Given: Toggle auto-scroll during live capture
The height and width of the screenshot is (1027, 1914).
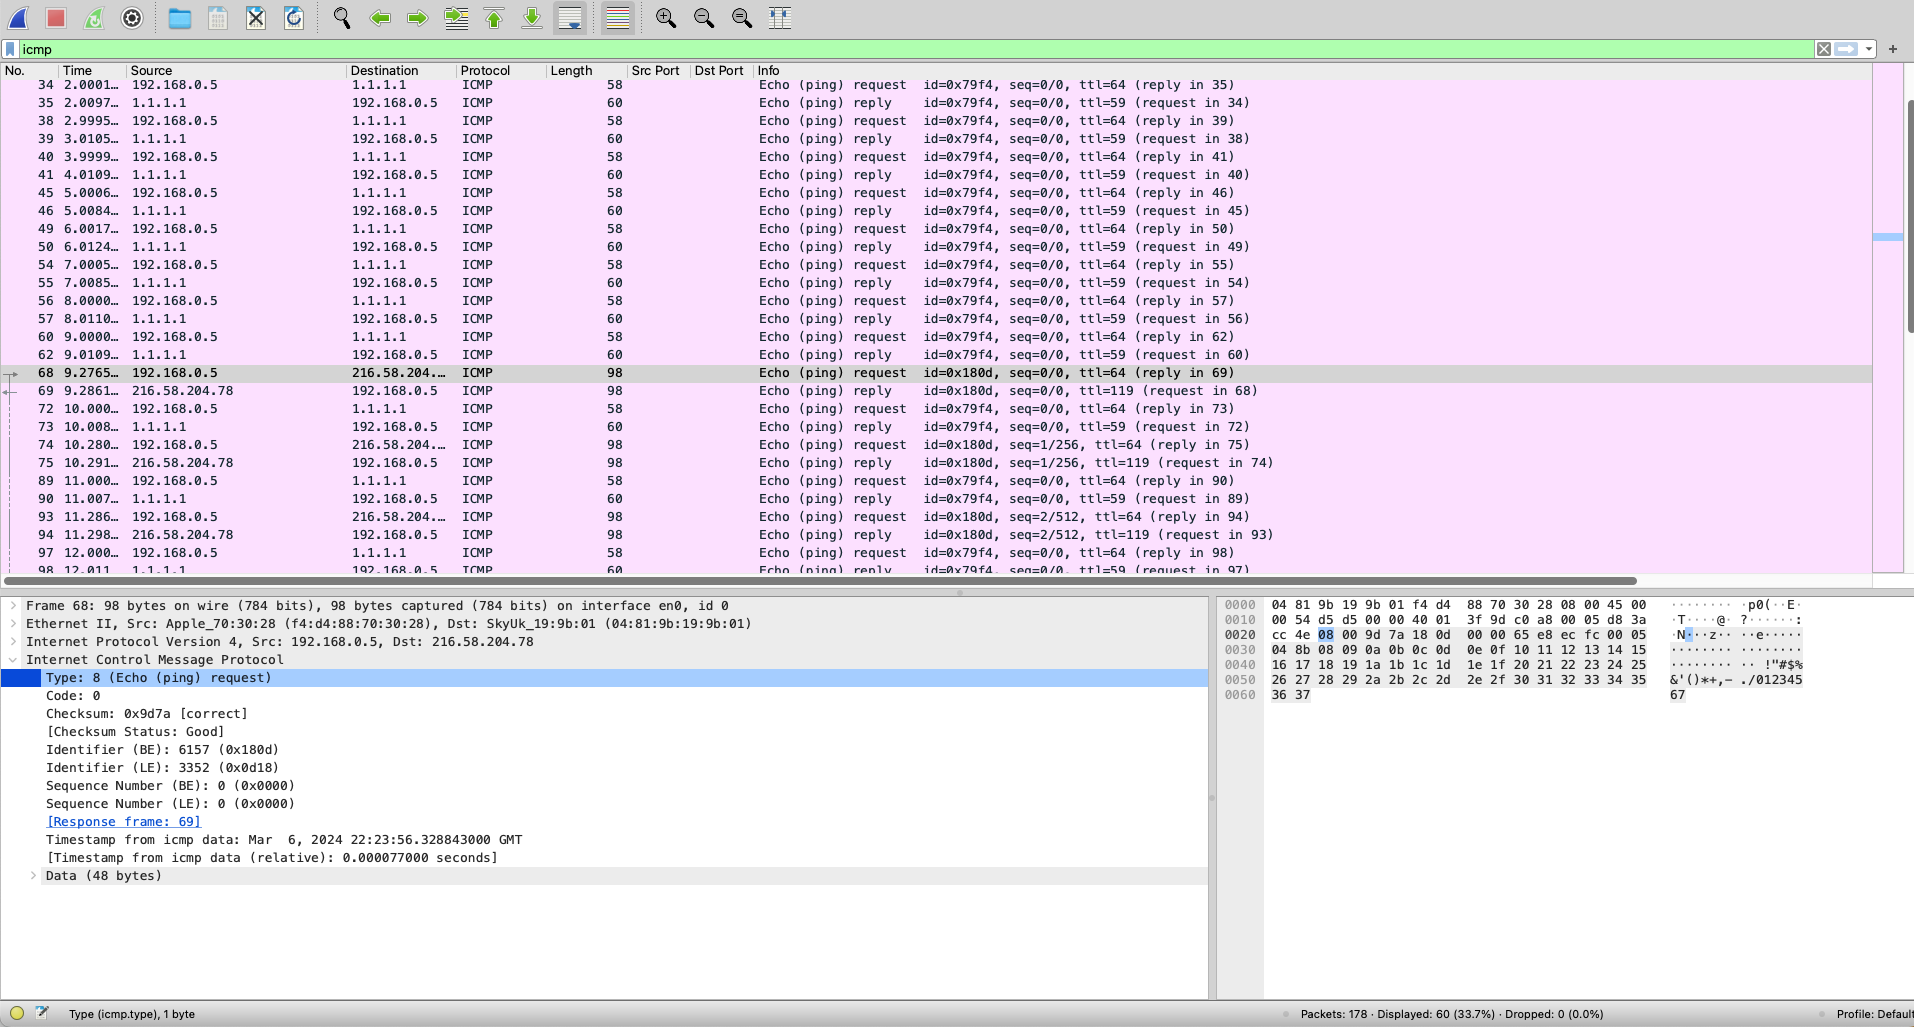Looking at the screenshot, I should tap(570, 18).
